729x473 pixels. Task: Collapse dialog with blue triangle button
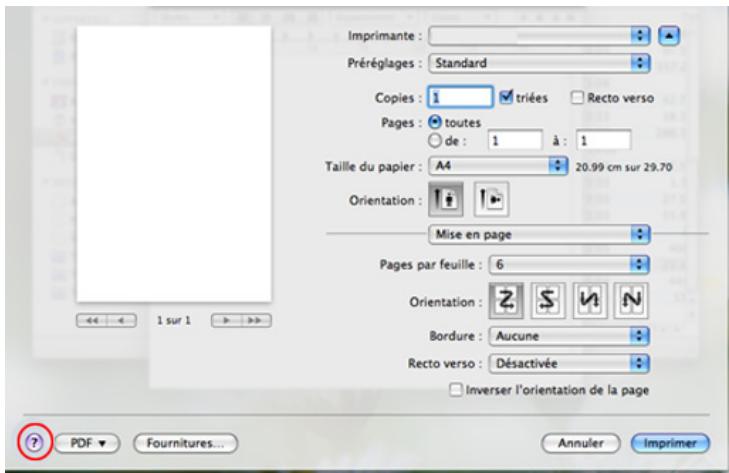[x=669, y=36]
